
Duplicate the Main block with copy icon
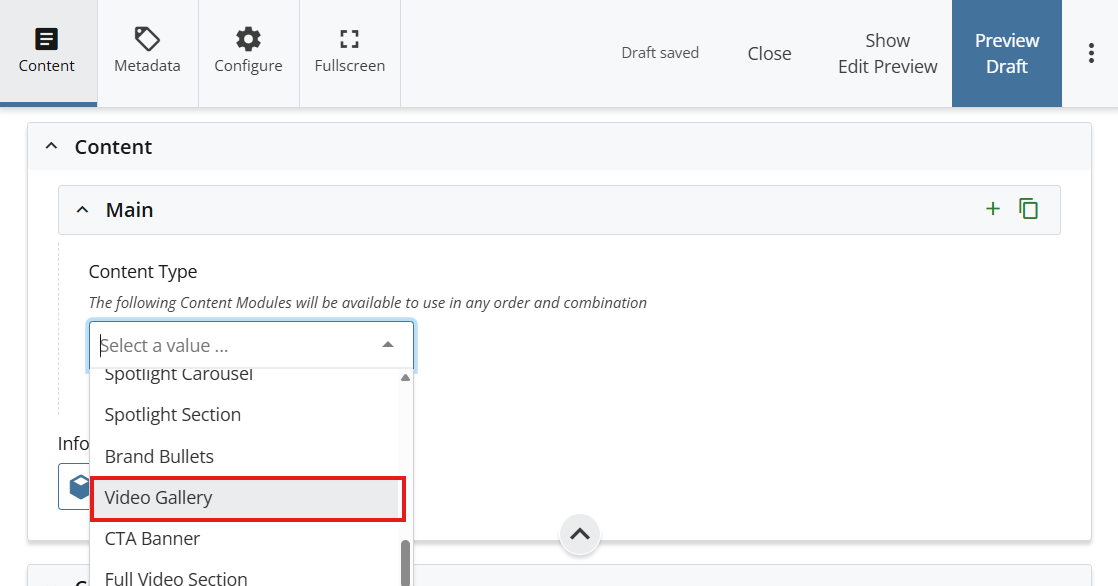pyautogui.click(x=1028, y=209)
